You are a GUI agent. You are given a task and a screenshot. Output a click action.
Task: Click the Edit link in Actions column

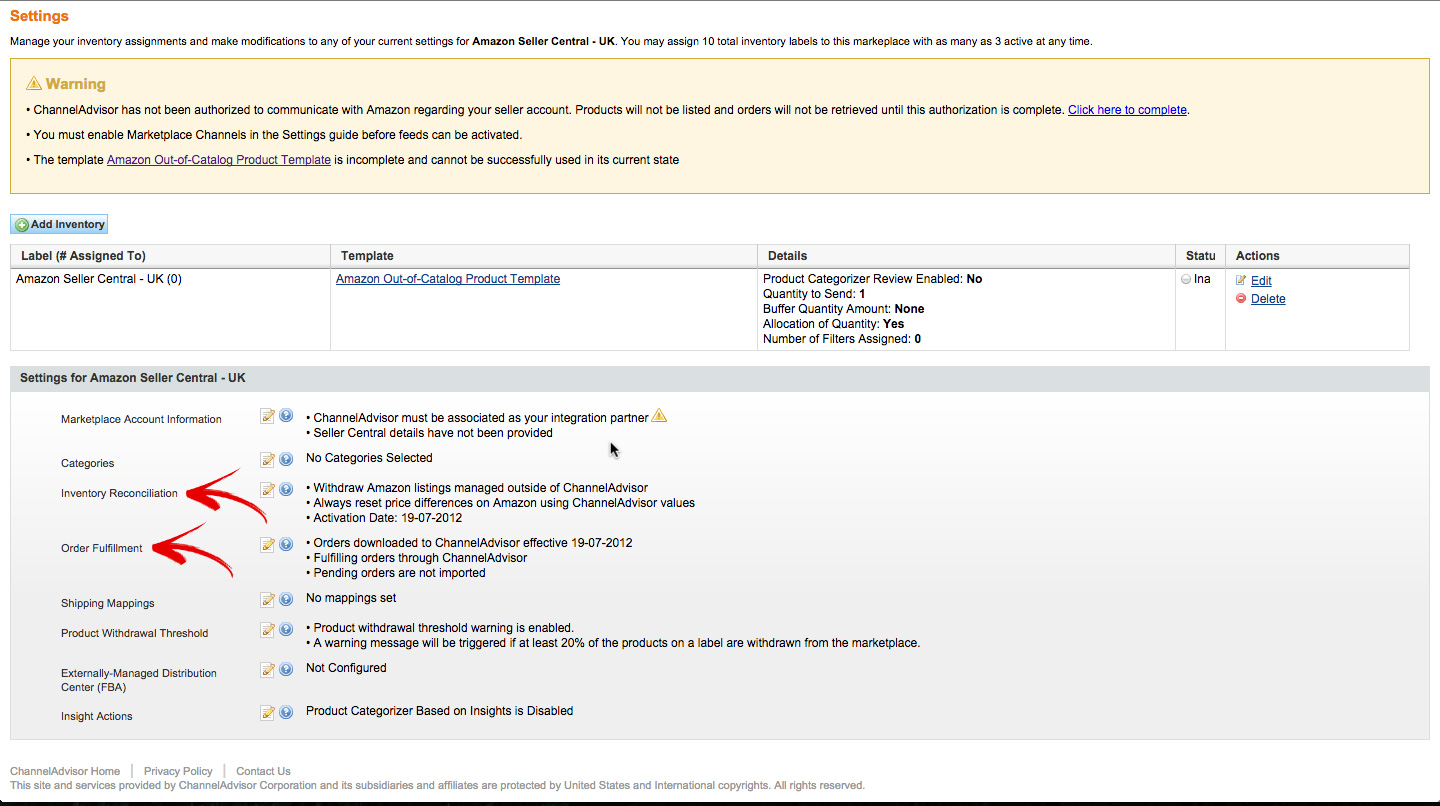click(x=1261, y=281)
